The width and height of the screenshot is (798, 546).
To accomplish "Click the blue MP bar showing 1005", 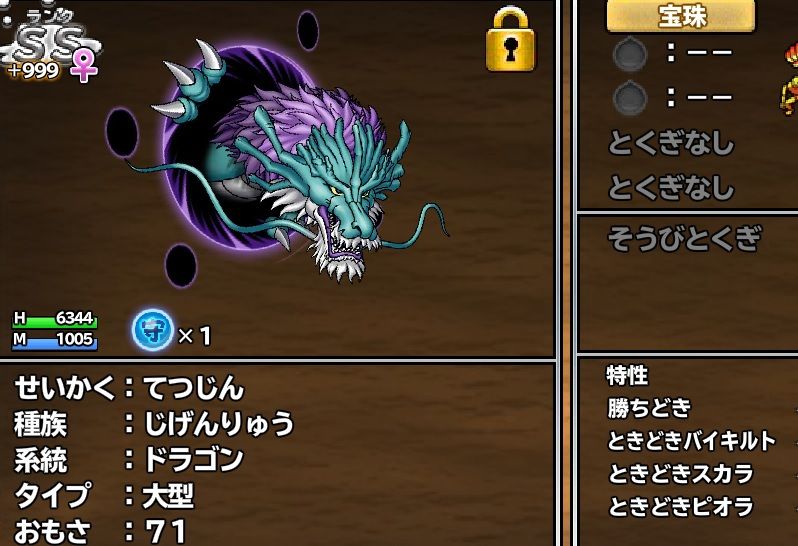I will tap(54, 340).
